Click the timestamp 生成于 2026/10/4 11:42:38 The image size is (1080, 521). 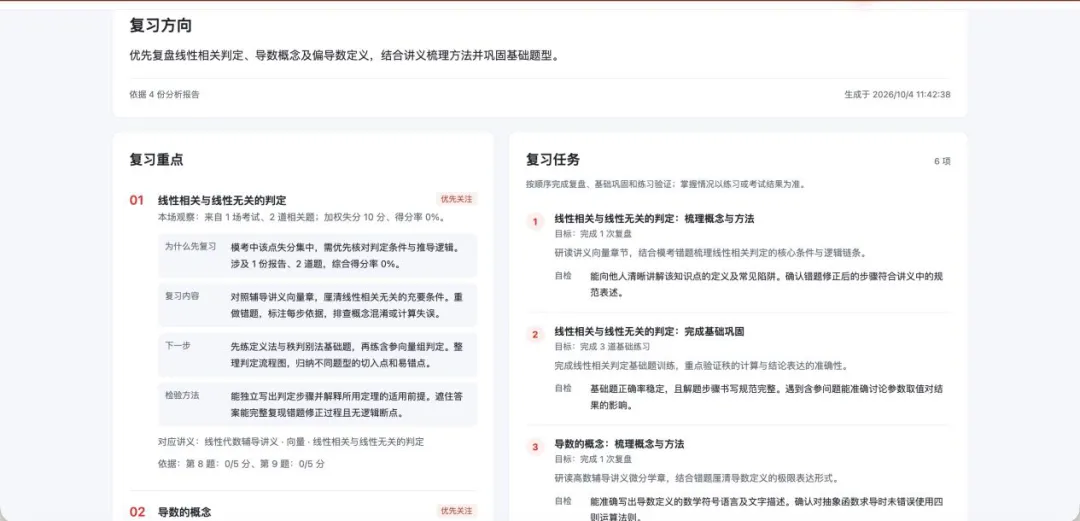[897, 94]
